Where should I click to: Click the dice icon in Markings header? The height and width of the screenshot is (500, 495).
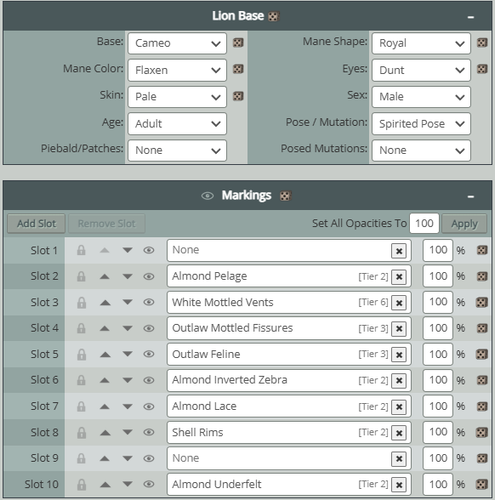coord(285,196)
